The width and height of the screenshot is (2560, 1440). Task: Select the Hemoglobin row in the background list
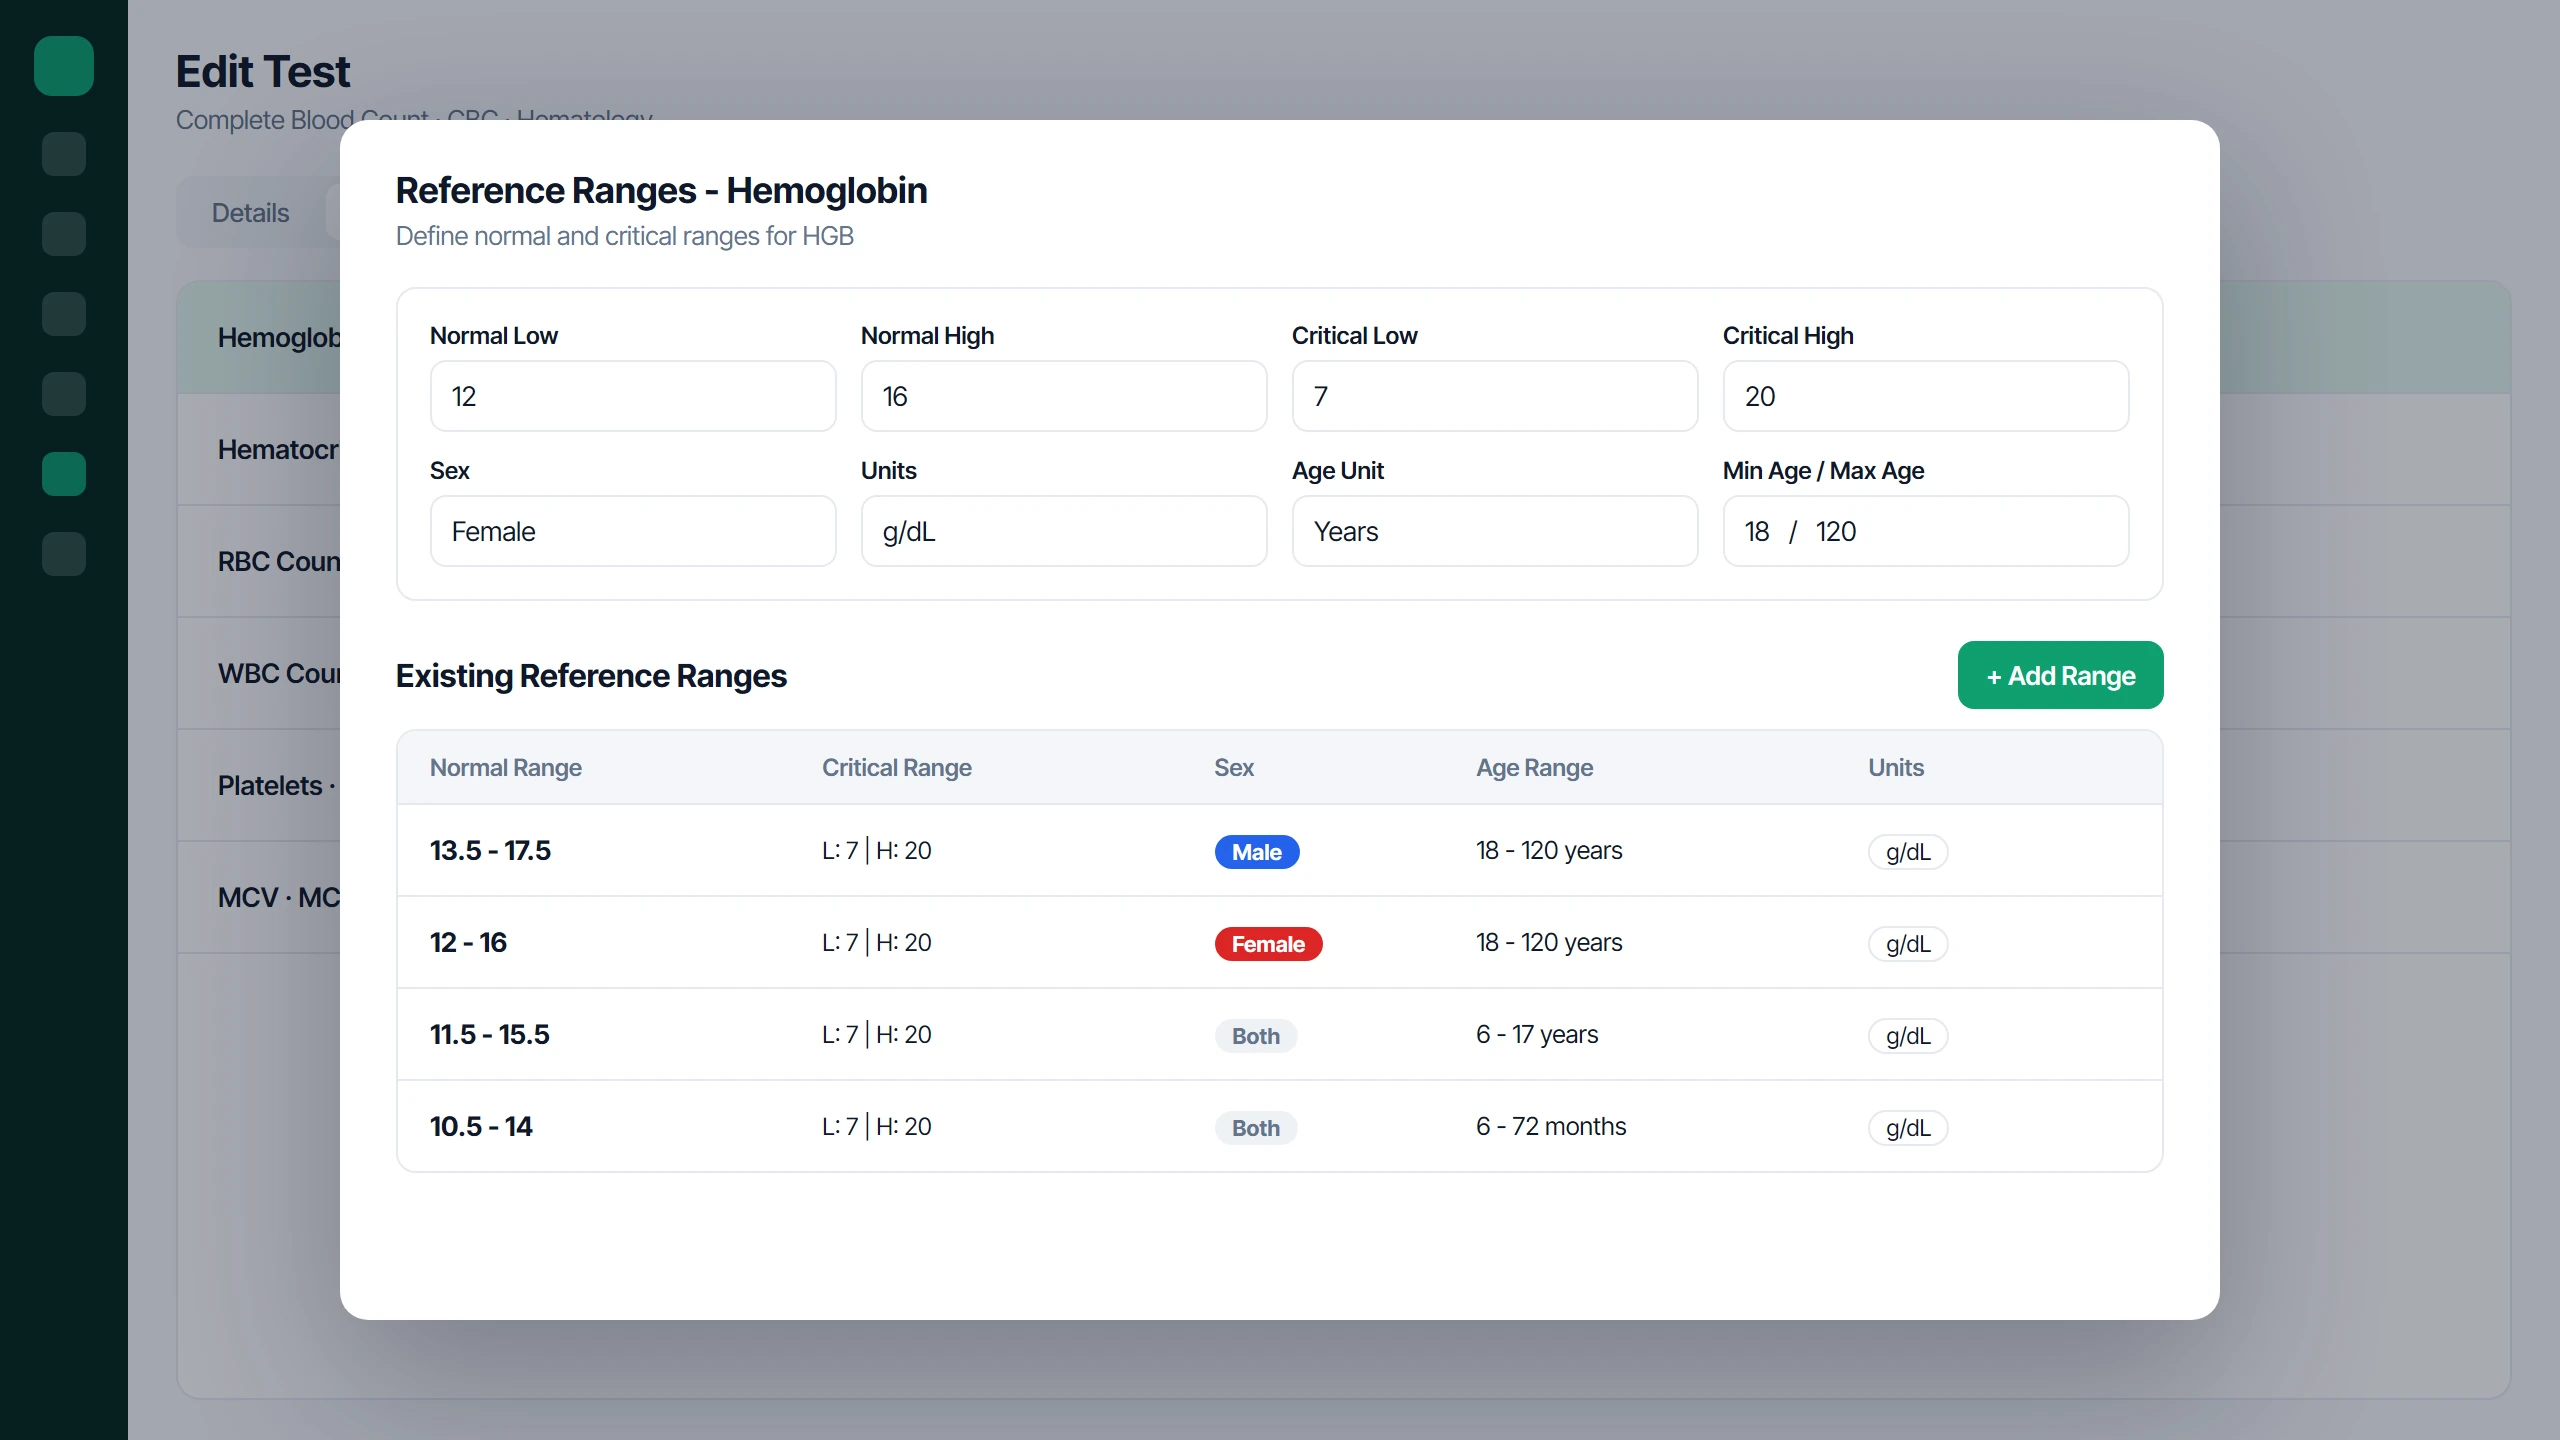click(259, 338)
